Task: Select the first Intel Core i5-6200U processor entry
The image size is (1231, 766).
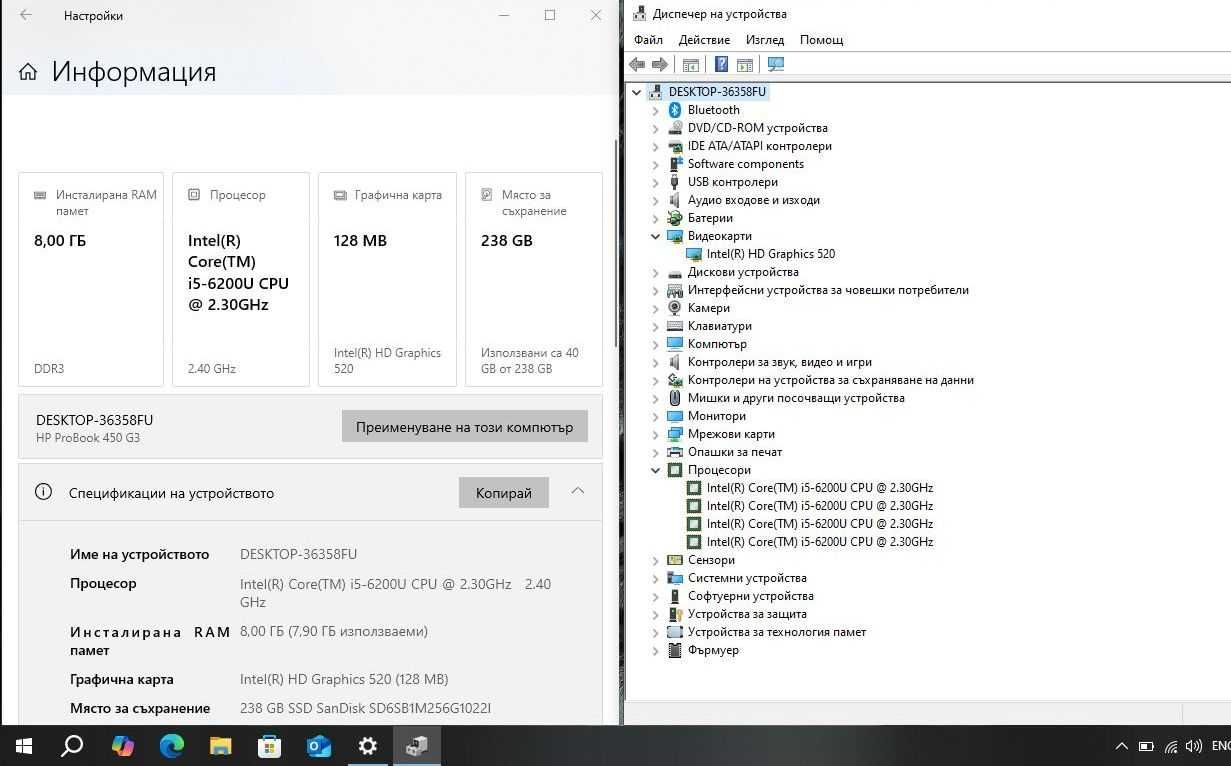Action: pos(820,488)
